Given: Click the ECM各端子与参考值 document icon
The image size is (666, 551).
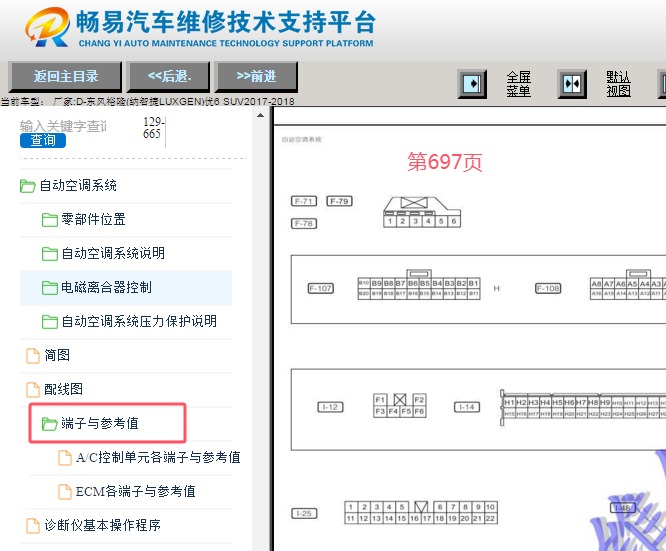Looking at the screenshot, I should click(x=65, y=492).
